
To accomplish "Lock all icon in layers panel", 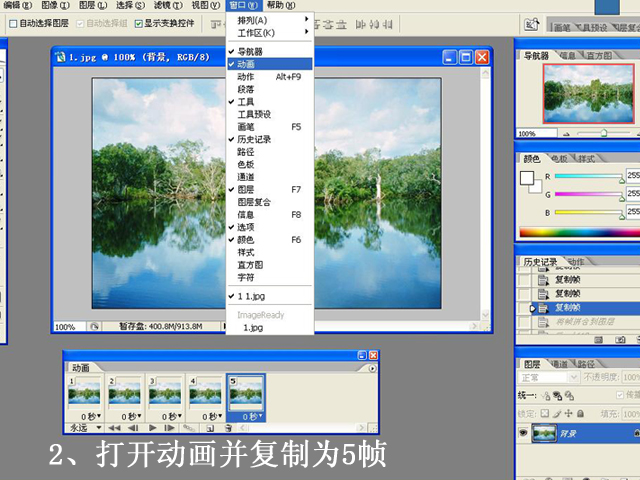I will click(x=580, y=413).
